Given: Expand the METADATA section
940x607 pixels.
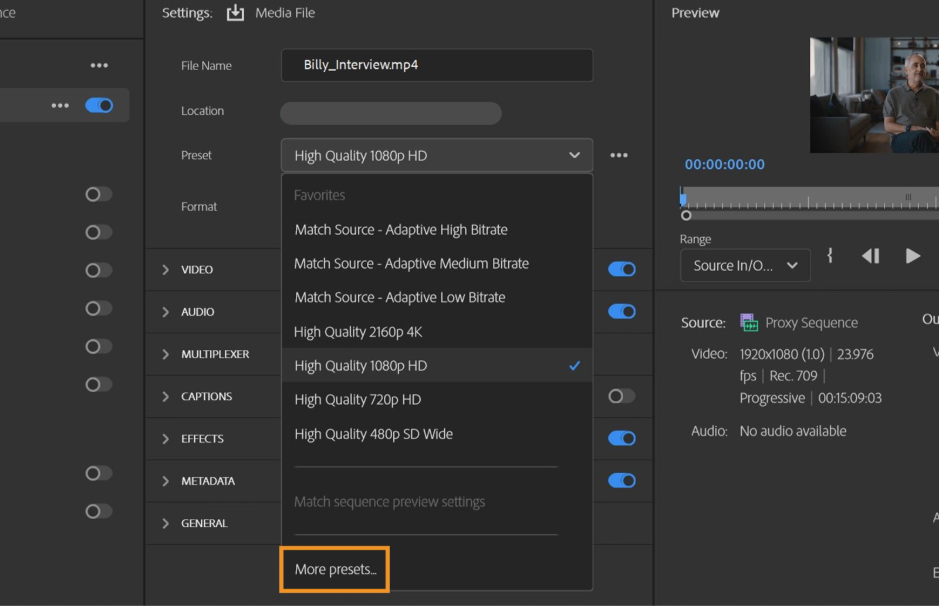Looking at the screenshot, I should 165,481.
